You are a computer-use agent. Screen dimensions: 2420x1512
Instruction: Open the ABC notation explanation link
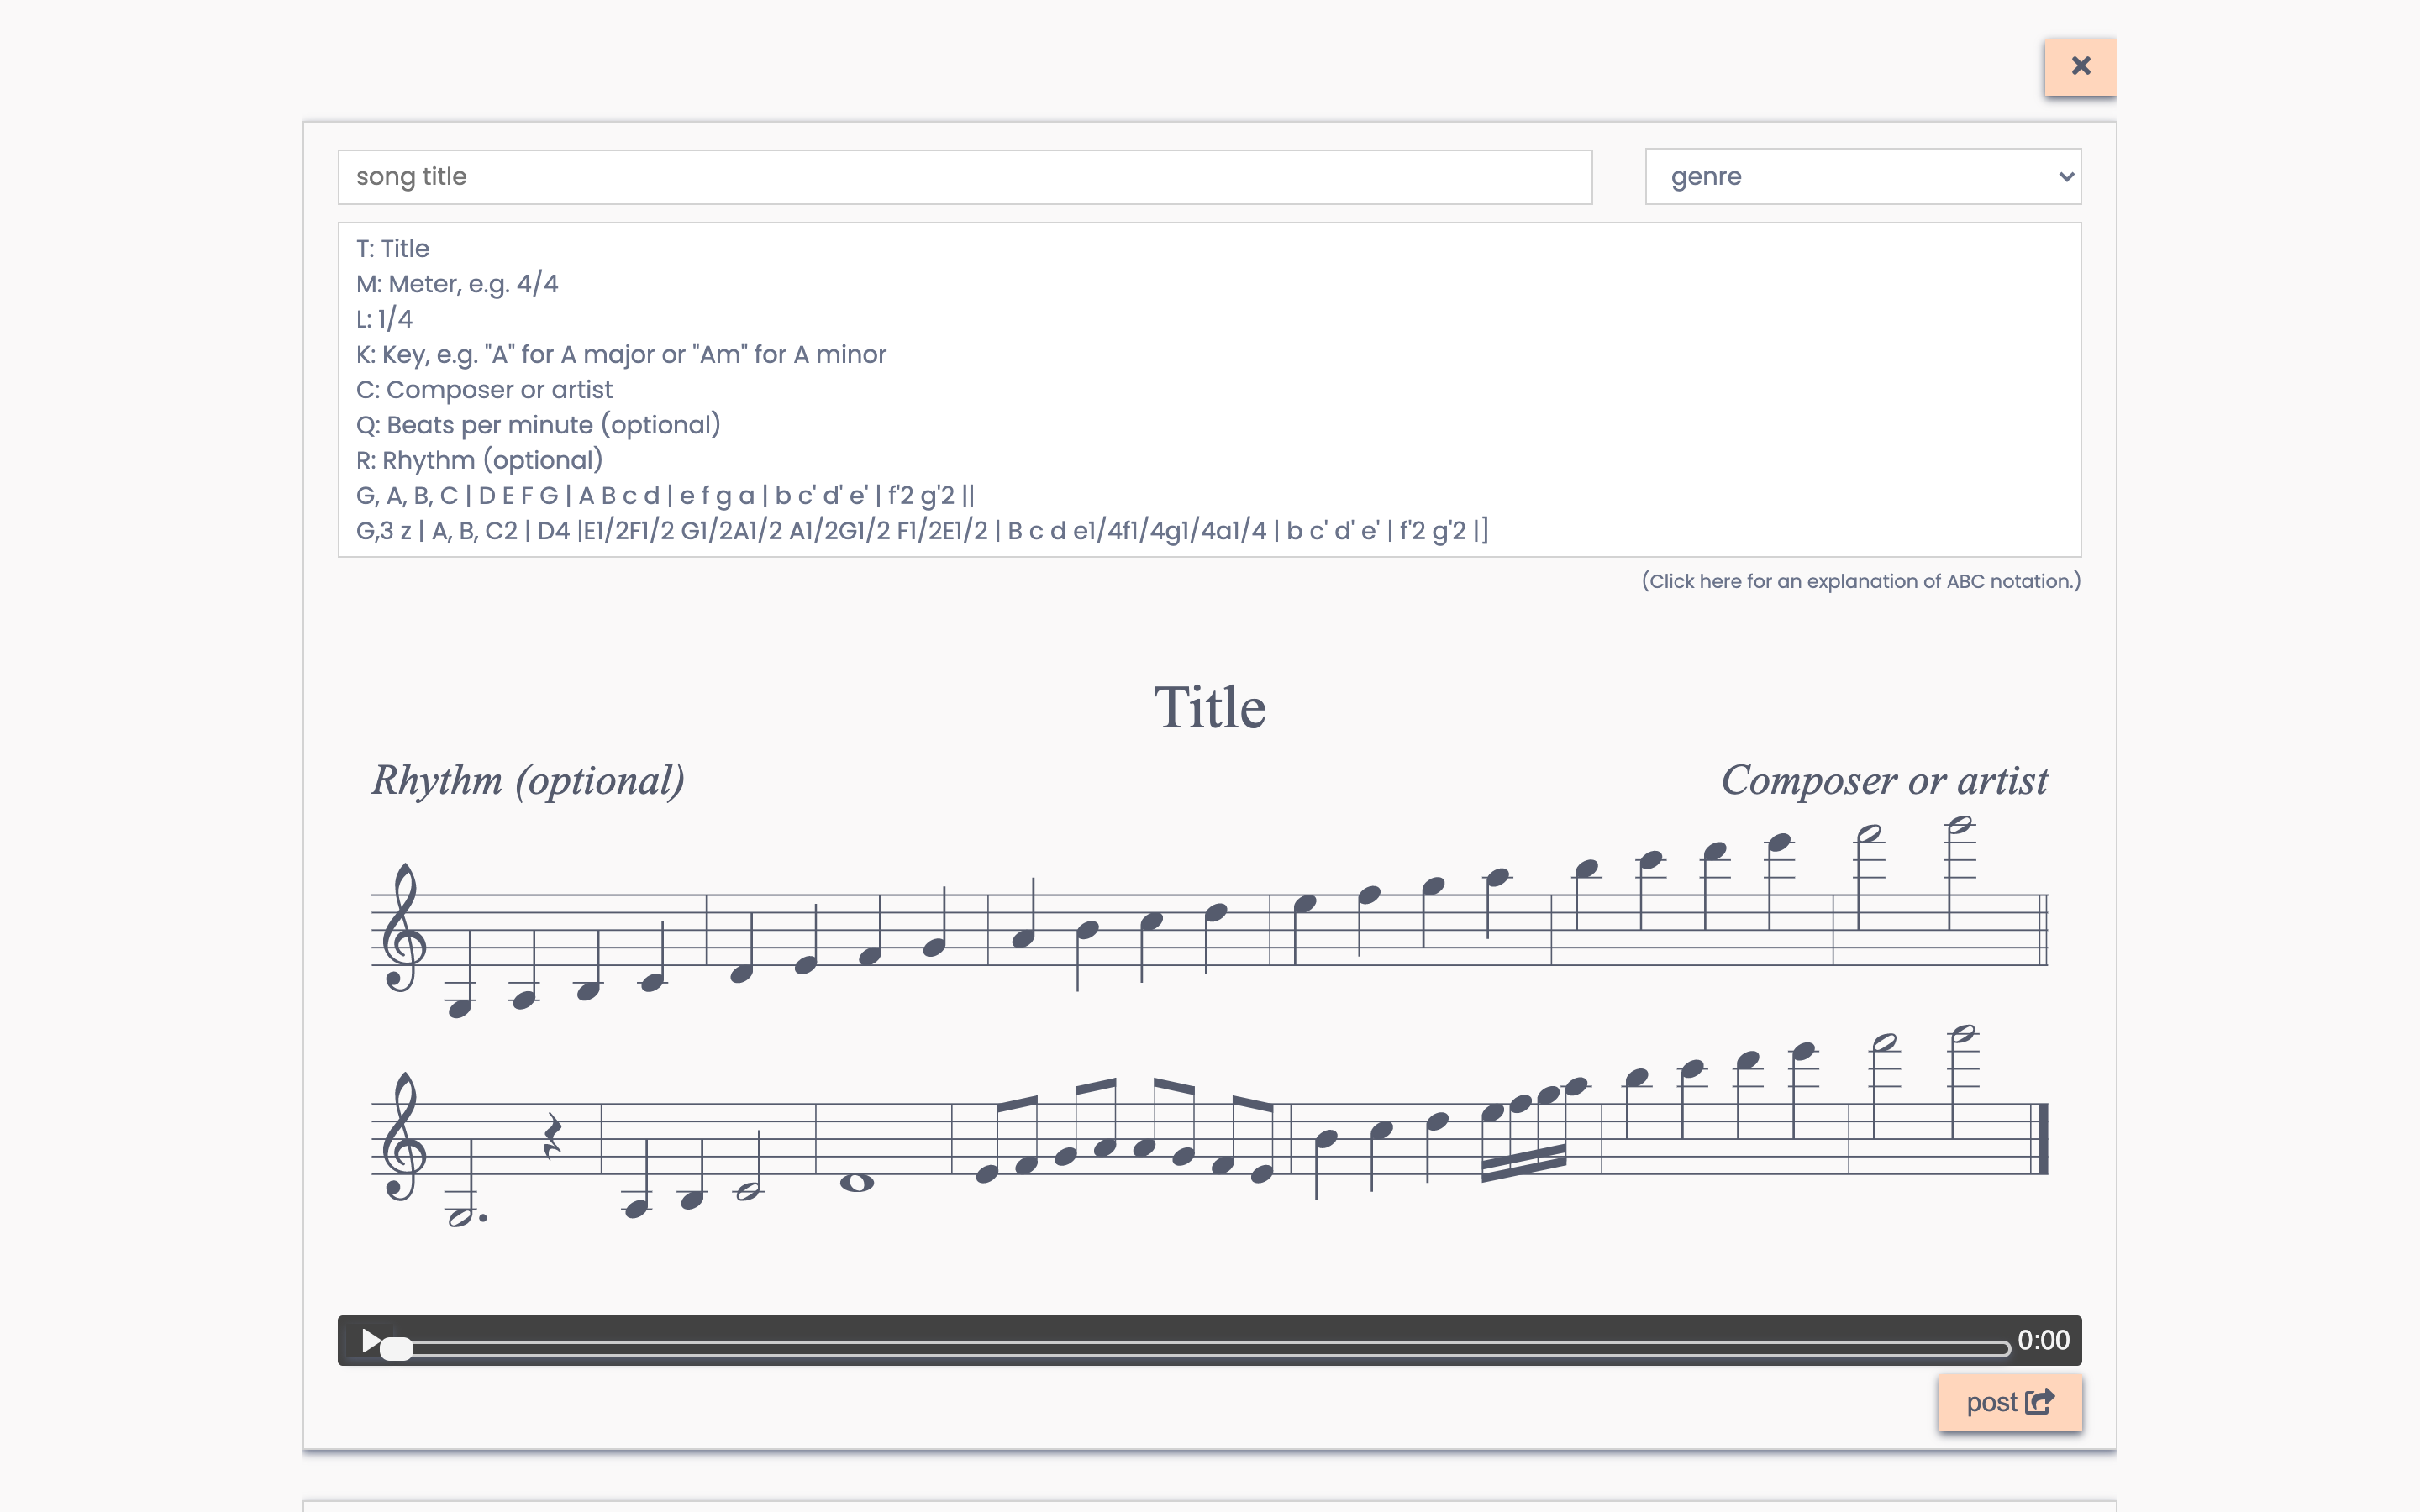tap(1860, 581)
